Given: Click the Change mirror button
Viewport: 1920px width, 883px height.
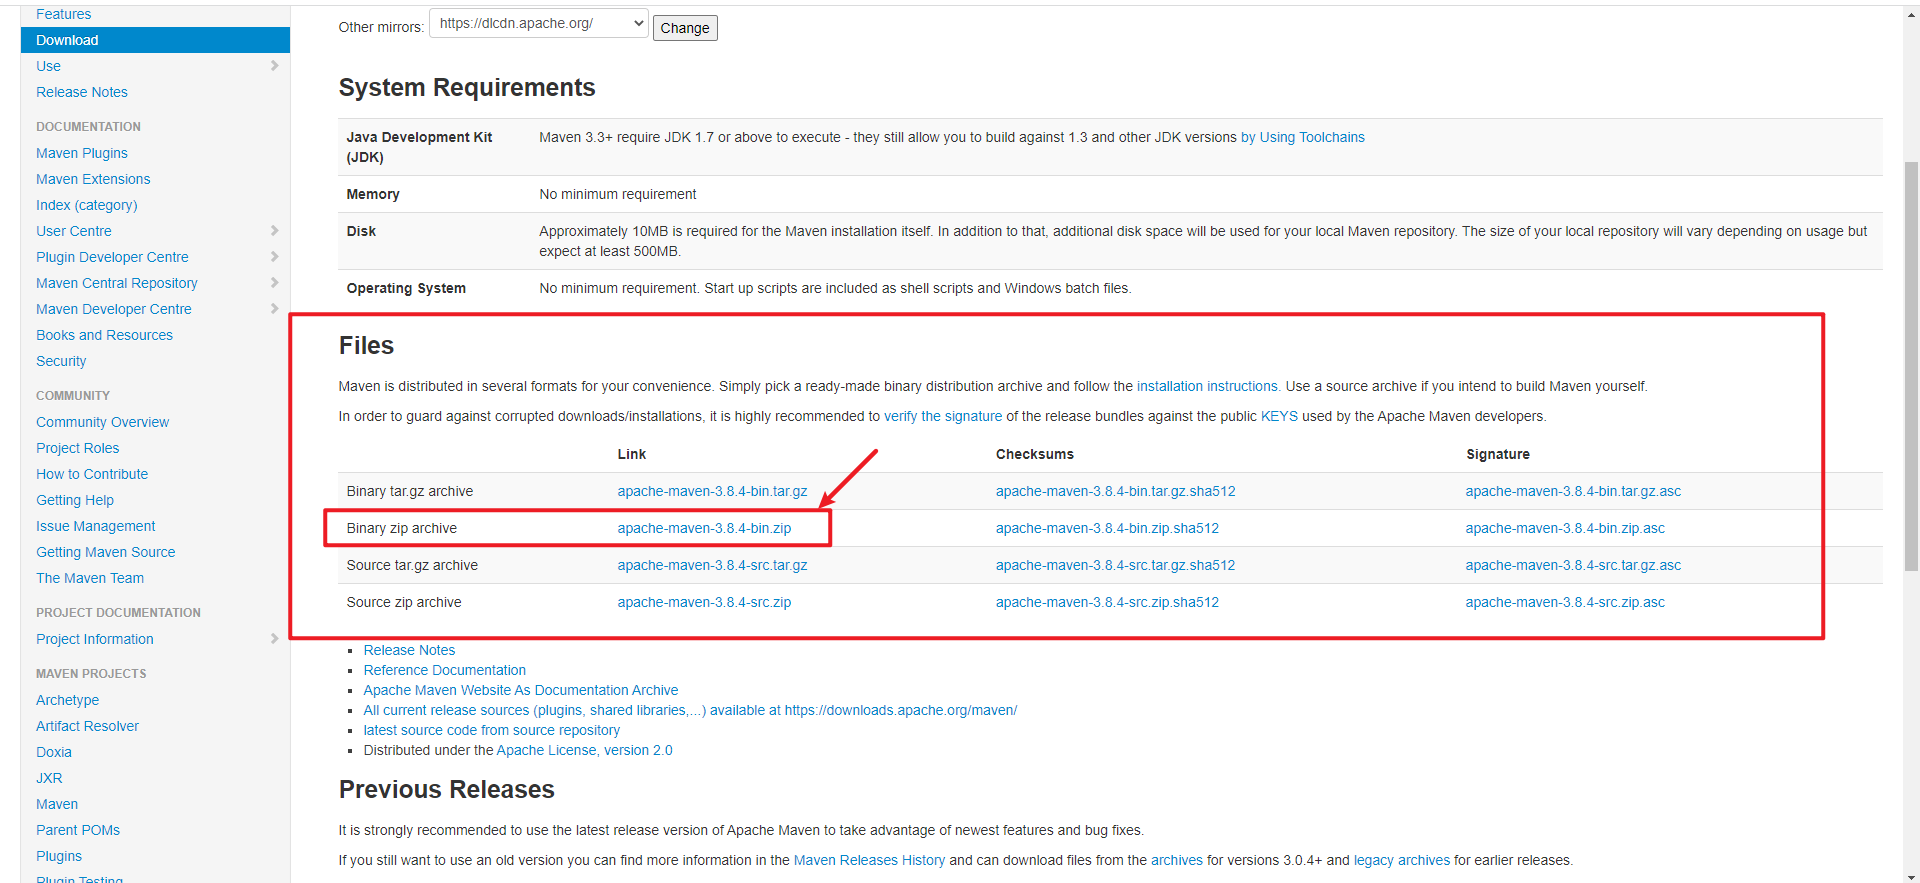Looking at the screenshot, I should [685, 28].
